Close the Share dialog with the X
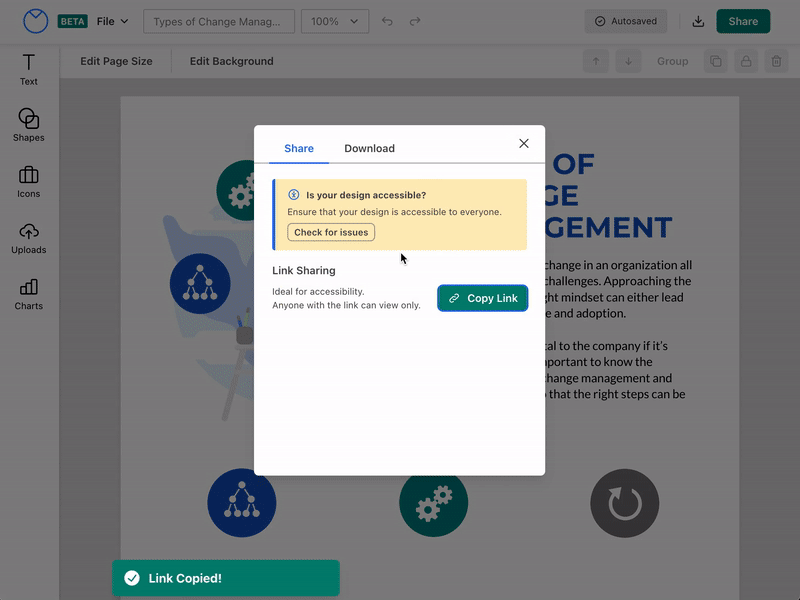 pos(523,143)
